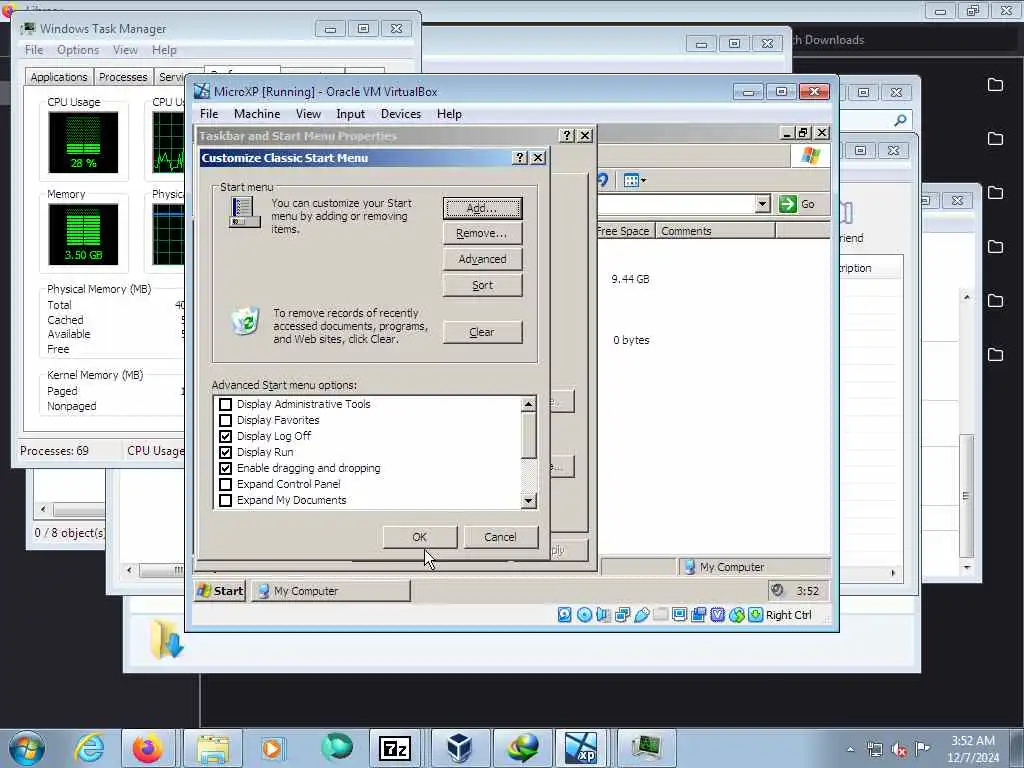Click the My Computer button in the XP taskbar
The width and height of the screenshot is (1024, 768).
click(x=331, y=591)
